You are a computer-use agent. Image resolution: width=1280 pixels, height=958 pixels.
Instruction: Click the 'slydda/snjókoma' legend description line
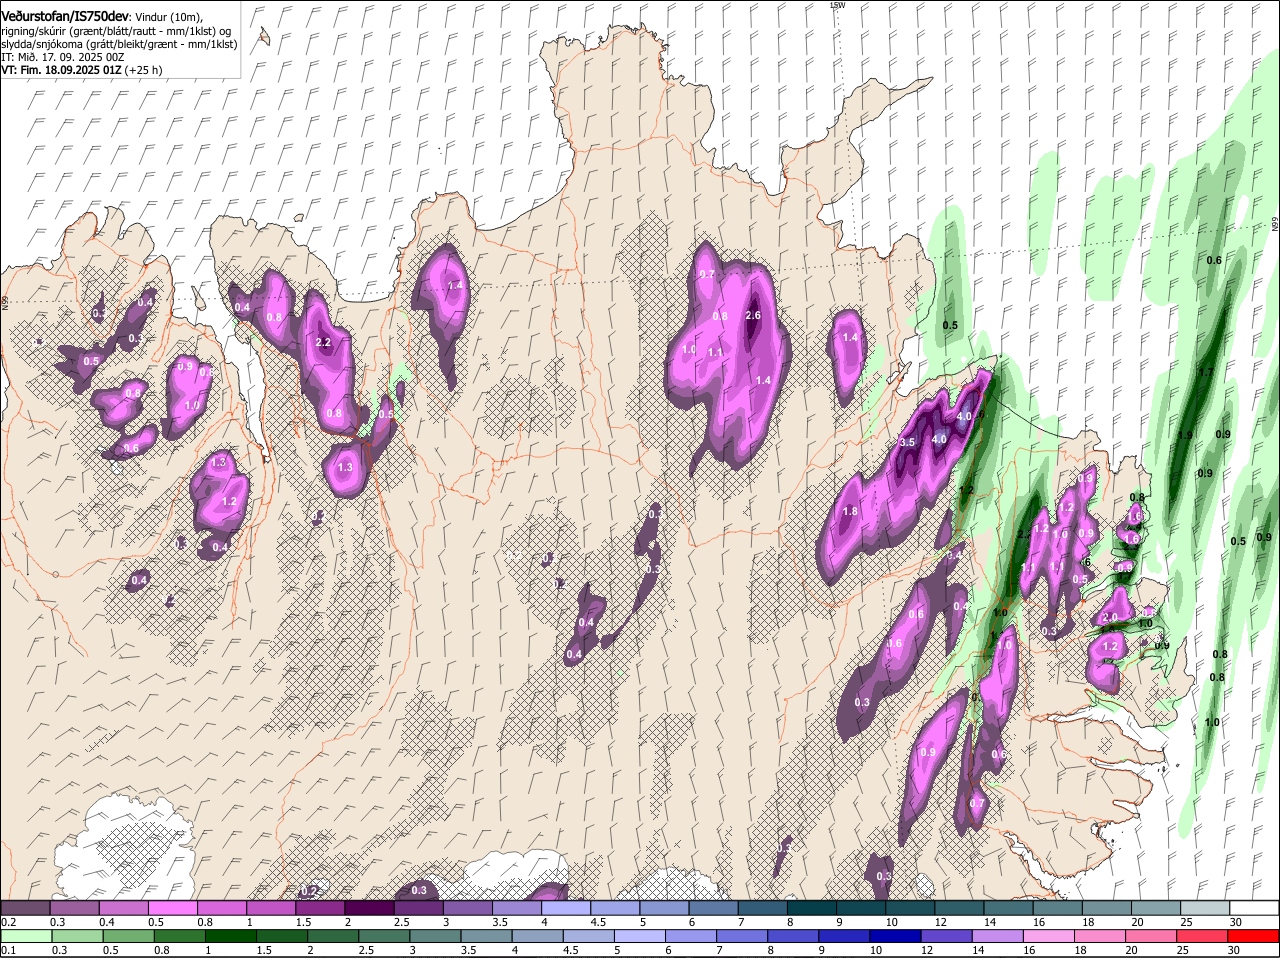coord(119,44)
